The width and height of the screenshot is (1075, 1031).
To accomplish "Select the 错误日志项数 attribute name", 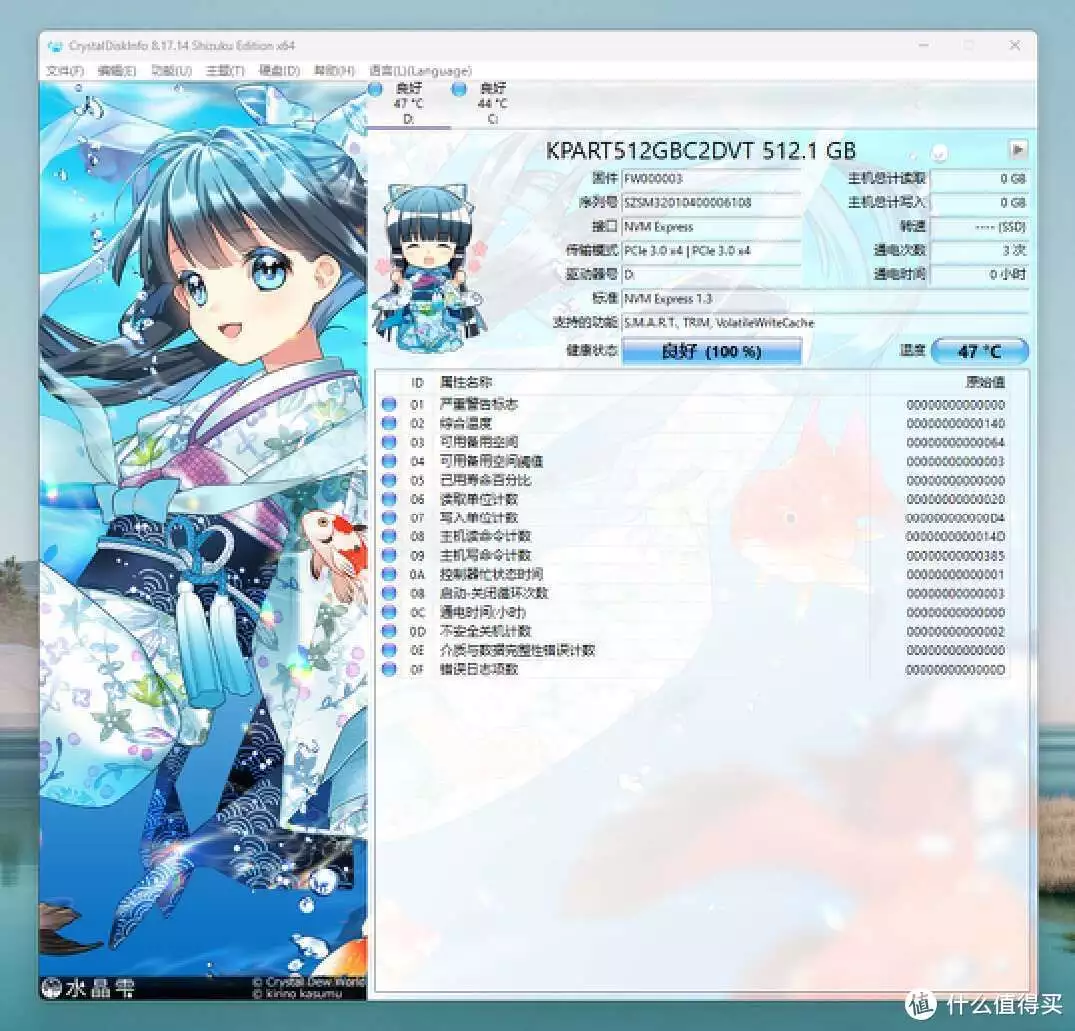I will coord(478,668).
